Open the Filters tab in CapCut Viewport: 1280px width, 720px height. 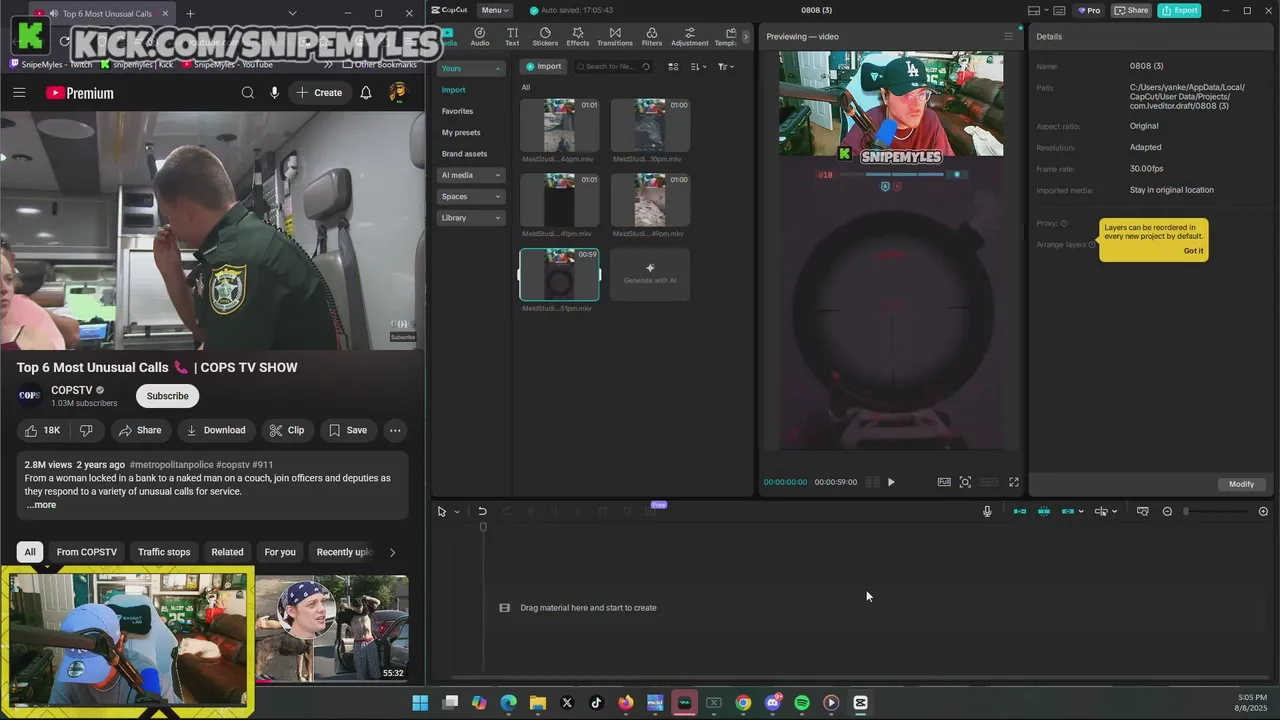(652, 37)
